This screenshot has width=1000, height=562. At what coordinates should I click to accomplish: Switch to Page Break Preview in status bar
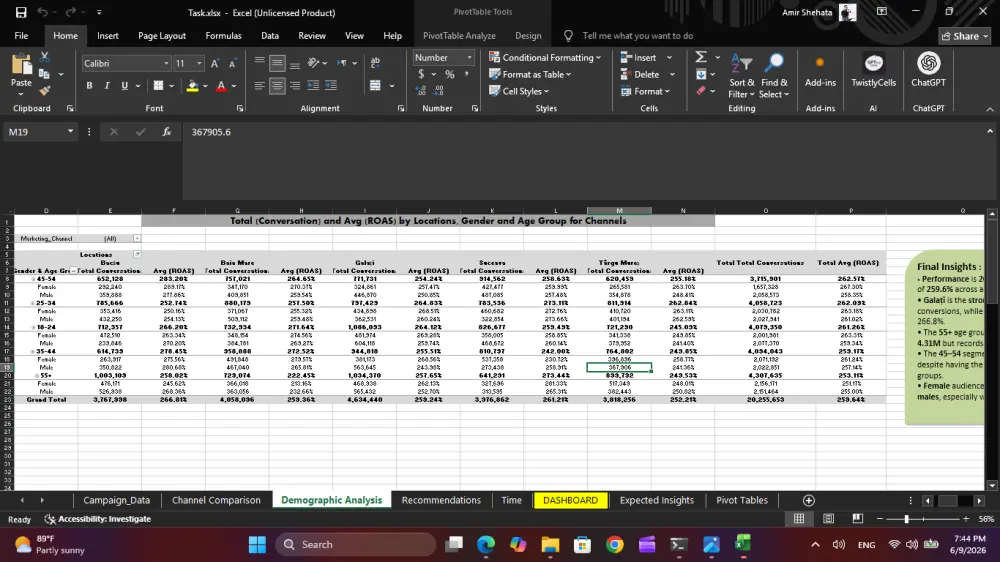pos(857,519)
